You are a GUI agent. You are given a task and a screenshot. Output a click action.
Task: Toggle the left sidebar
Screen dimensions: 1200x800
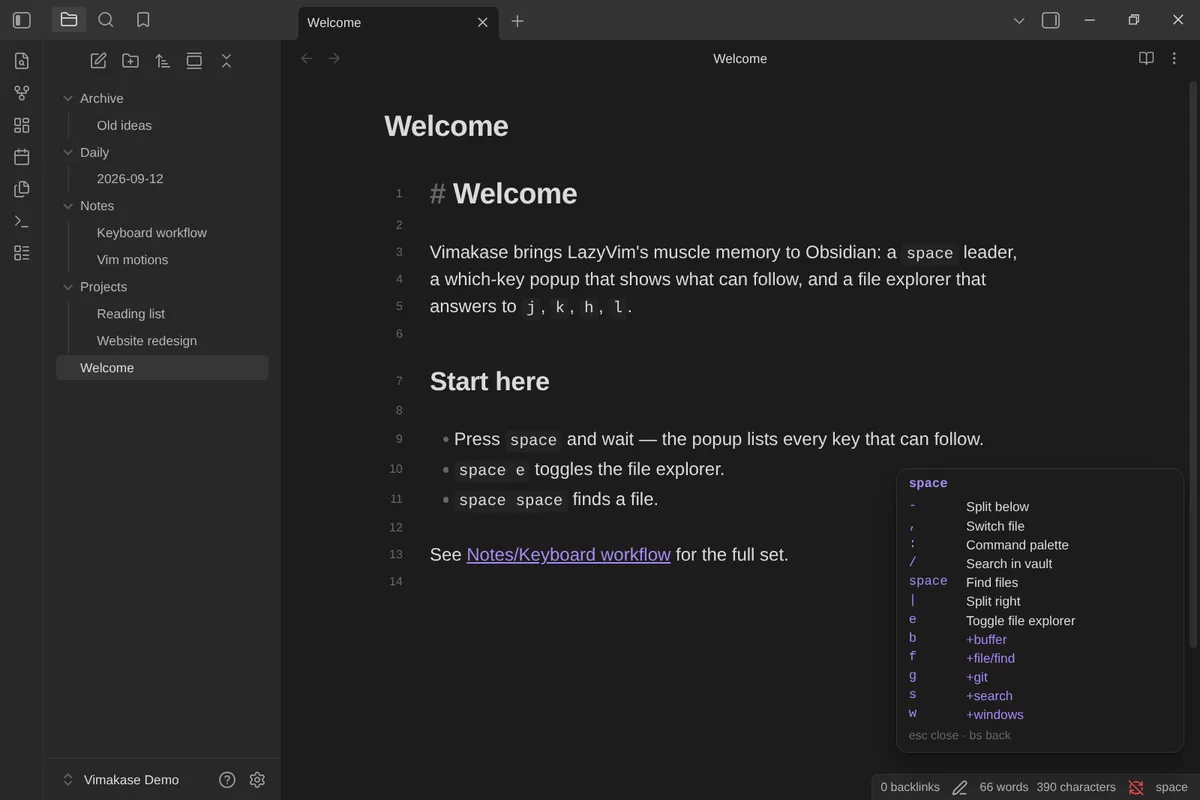coord(22,20)
